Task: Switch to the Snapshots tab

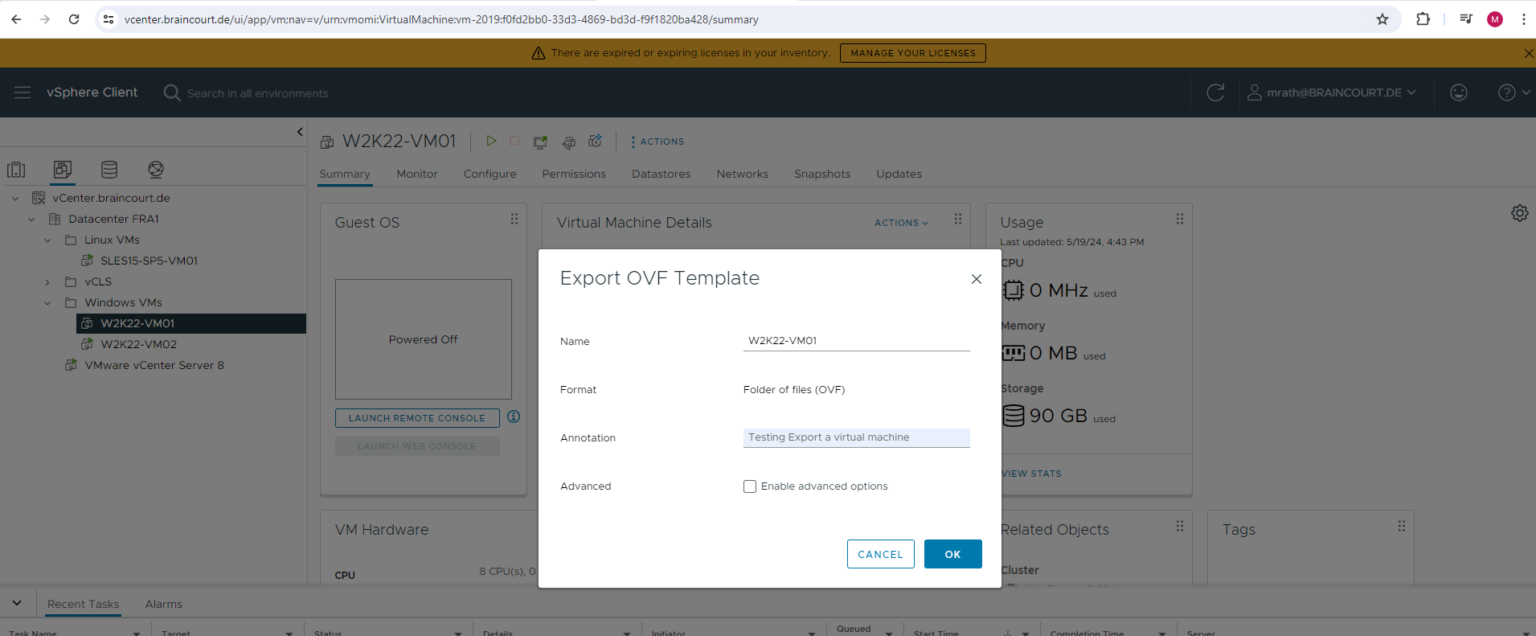Action: click(822, 174)
